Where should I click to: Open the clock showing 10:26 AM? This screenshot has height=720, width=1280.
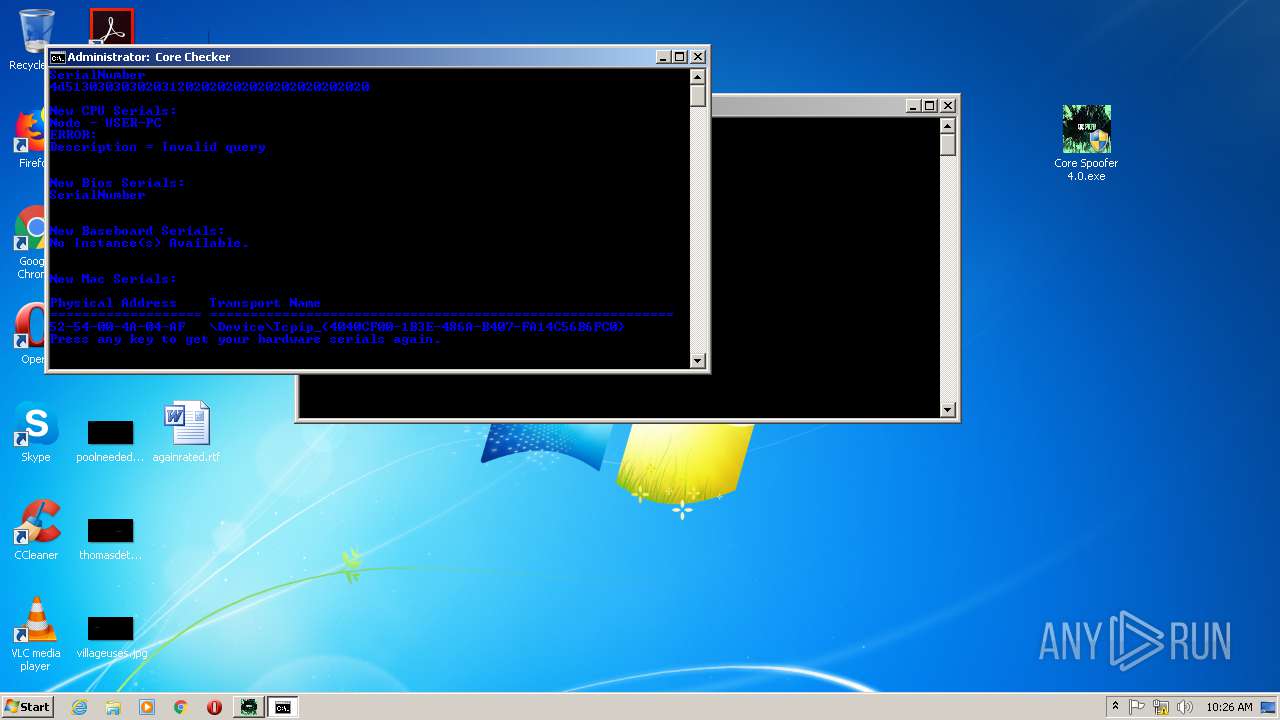[x=1229, y=707]
